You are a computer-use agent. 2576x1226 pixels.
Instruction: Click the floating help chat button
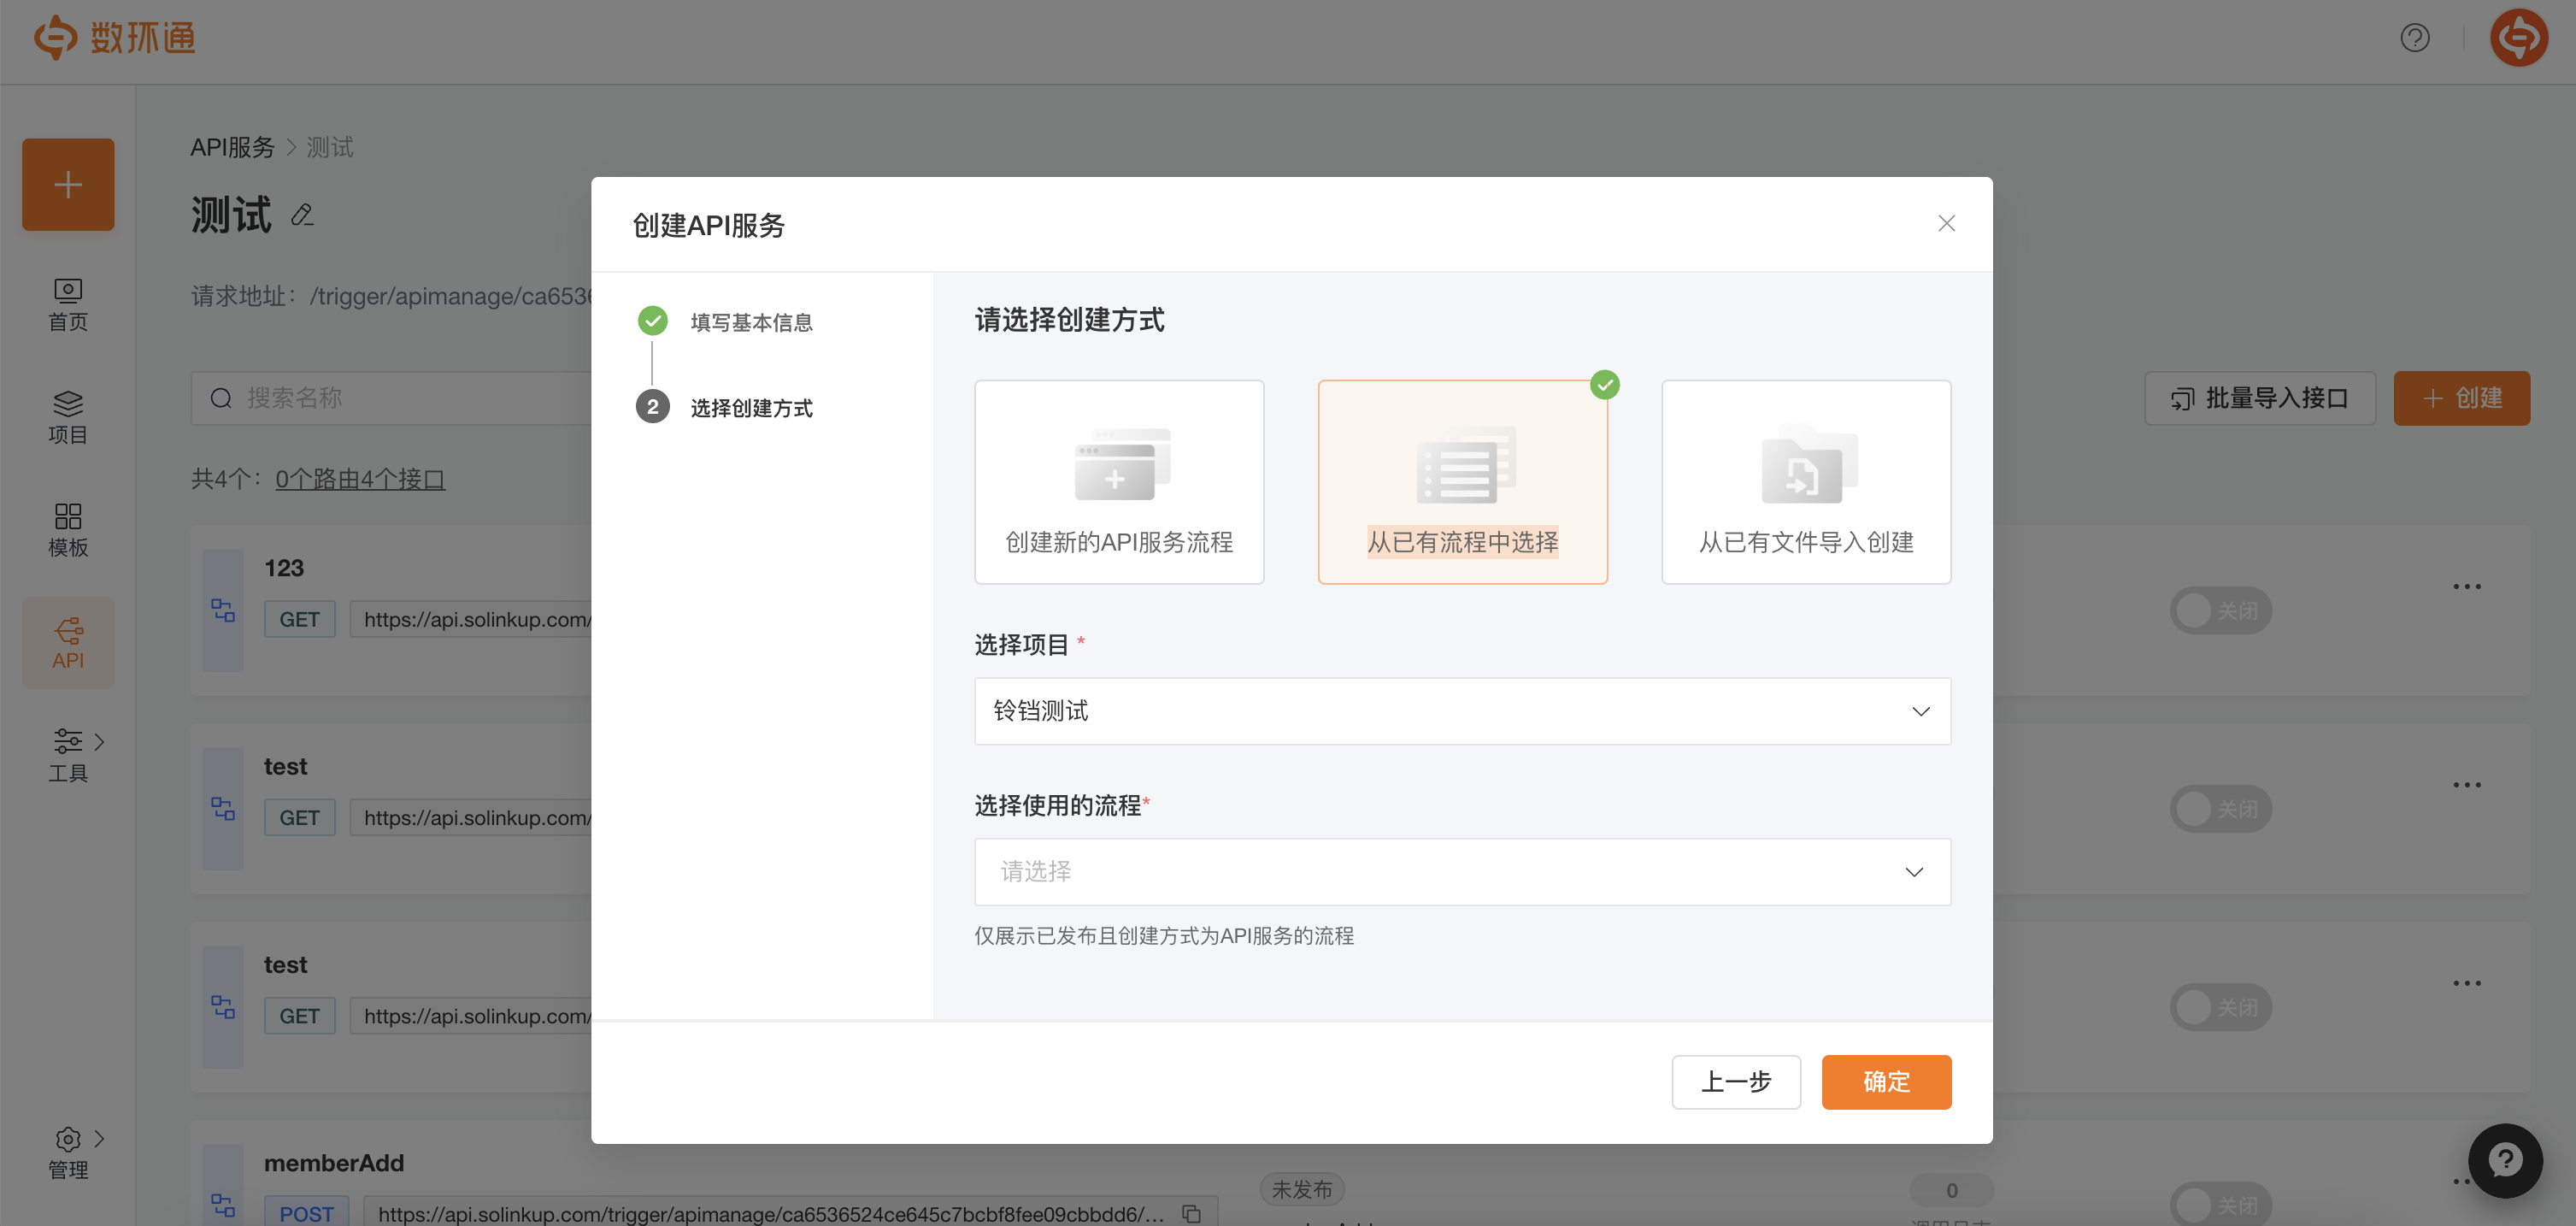point(2504,1160)
